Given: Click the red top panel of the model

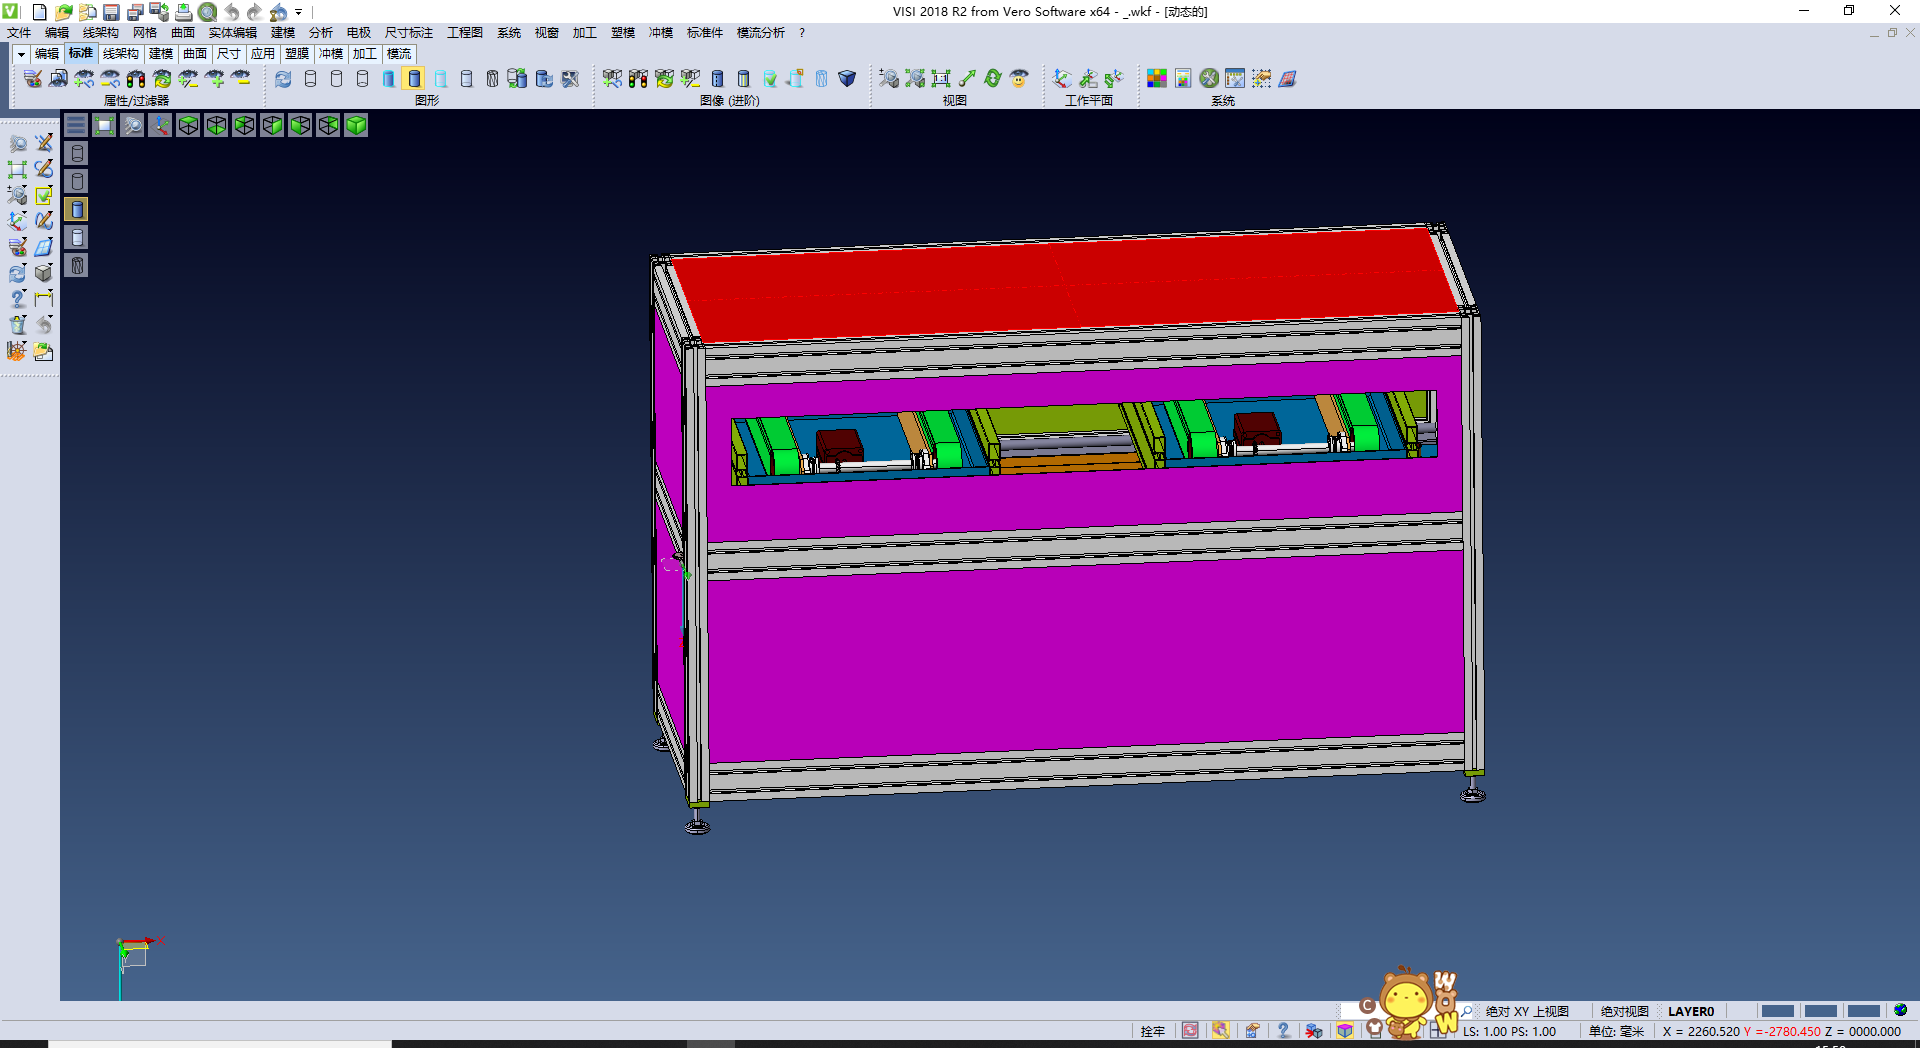Looking at the screenshot, I should click(1060, 285).
